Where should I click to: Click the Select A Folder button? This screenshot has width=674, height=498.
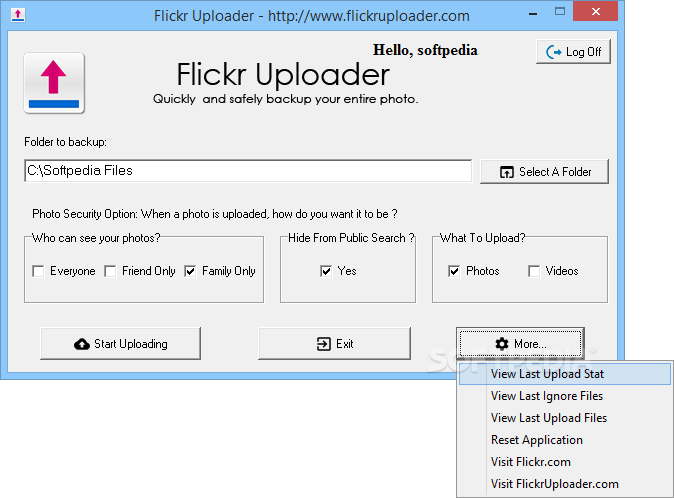click(x=544, y=171)
